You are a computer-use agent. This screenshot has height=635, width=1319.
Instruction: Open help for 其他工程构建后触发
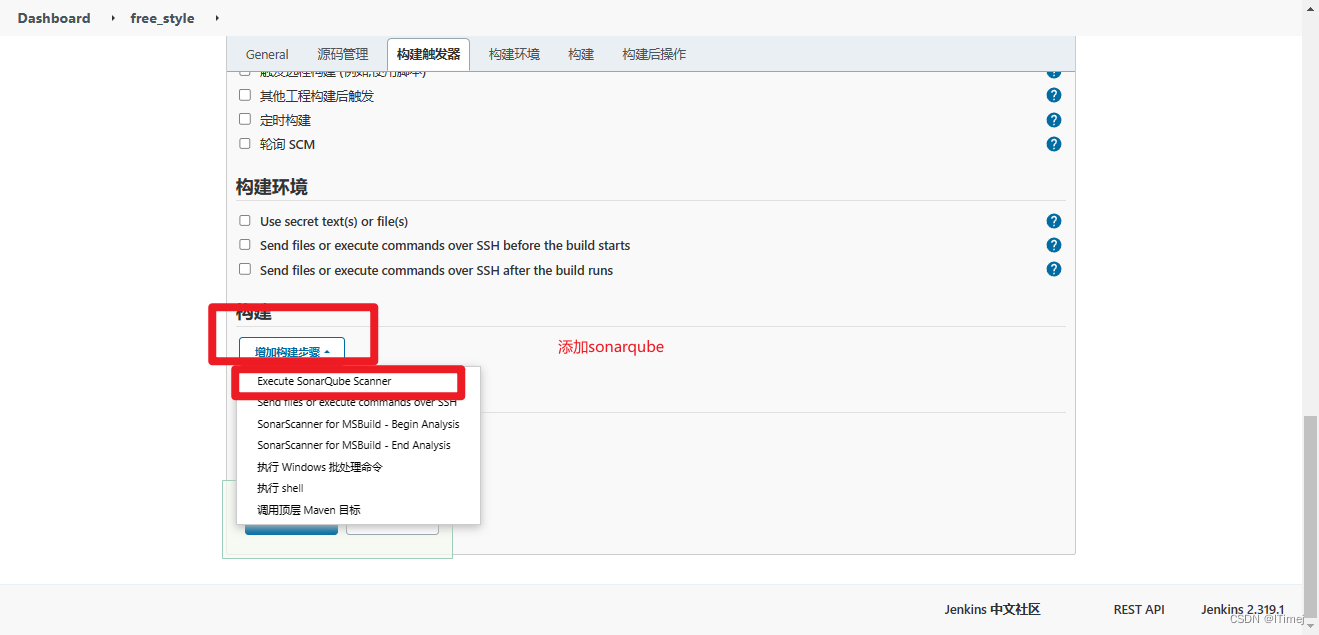pyautogui.click(x=1053, y=95)
